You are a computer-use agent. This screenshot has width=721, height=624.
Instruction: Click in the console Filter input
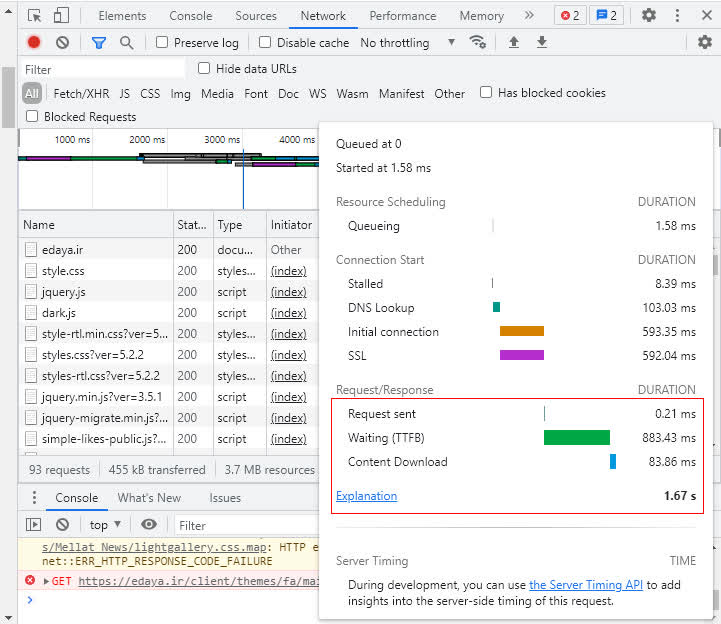point(247,525)
